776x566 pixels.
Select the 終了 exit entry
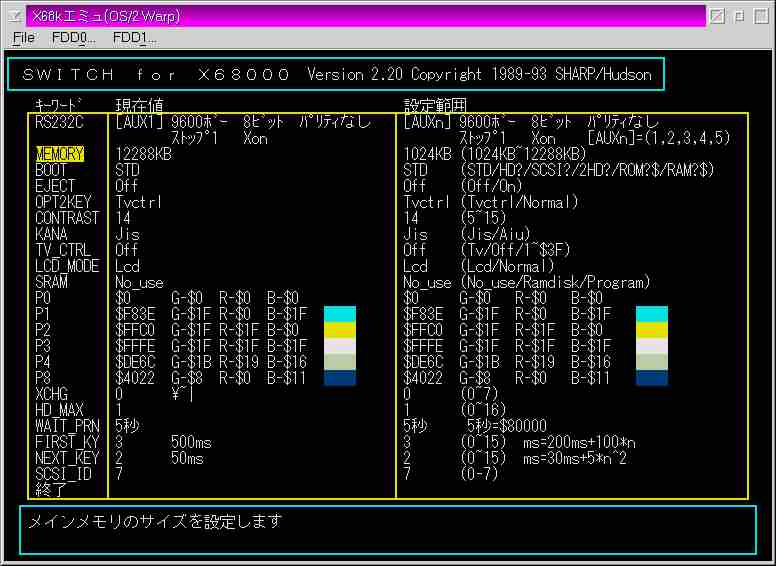point(51,490)
